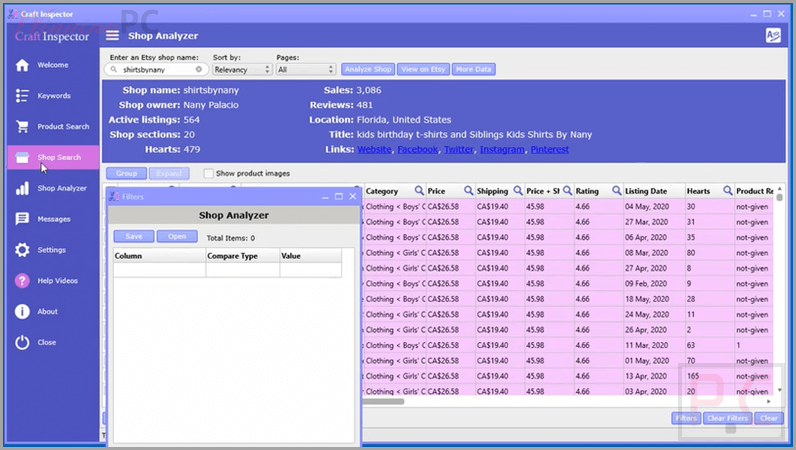Click the Clear button at bottom right
Screen dimensions: 796x450
(769, 418)
